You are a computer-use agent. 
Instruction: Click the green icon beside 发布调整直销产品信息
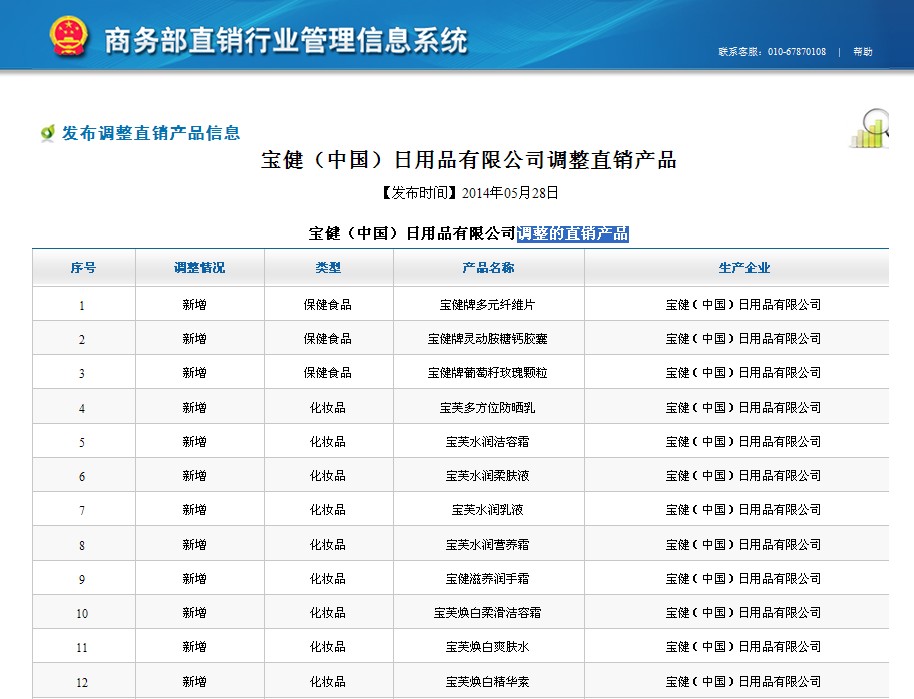(x=47, y=133)
